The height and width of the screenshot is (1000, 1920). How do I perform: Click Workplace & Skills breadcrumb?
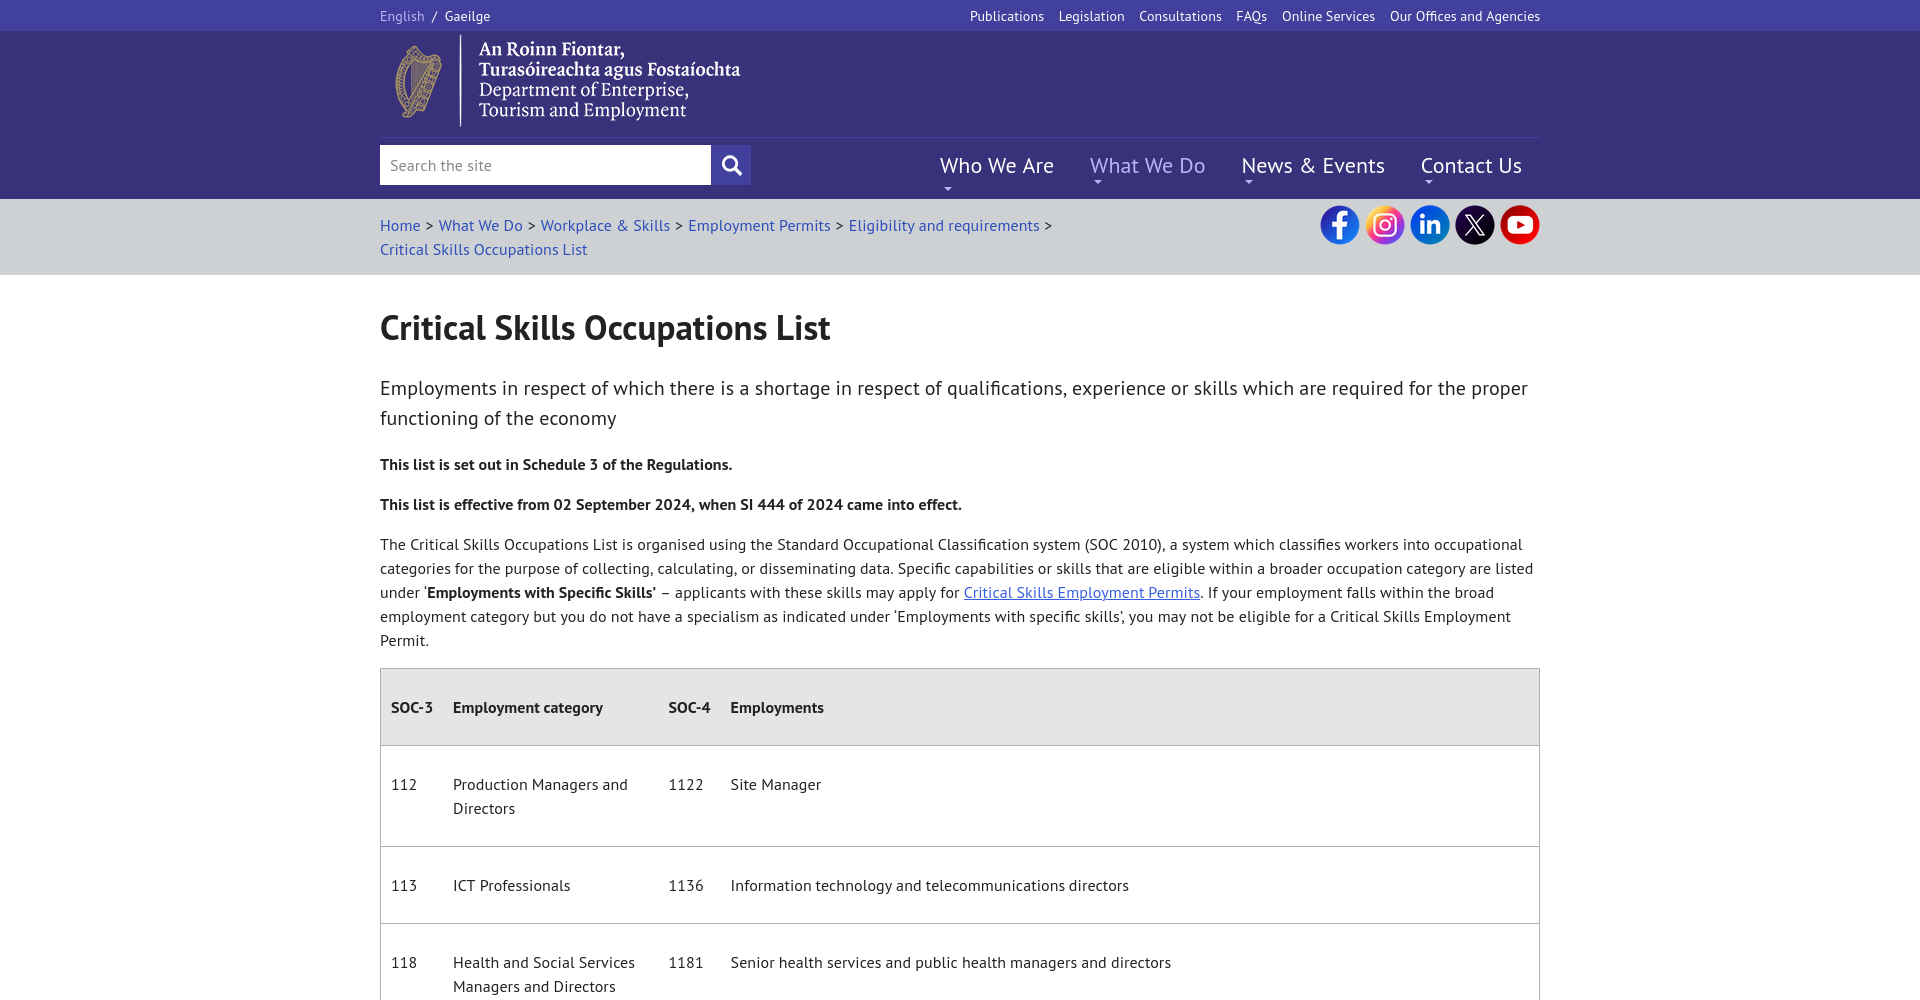pos(605,226)
